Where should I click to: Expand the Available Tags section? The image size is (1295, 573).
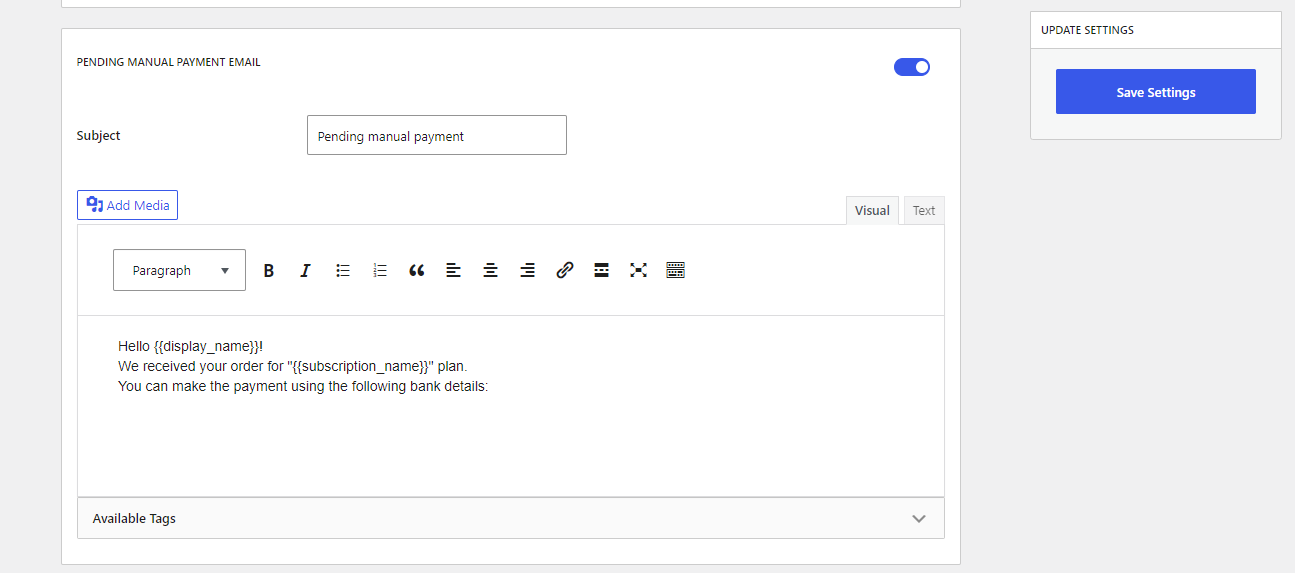click(510, 518)
